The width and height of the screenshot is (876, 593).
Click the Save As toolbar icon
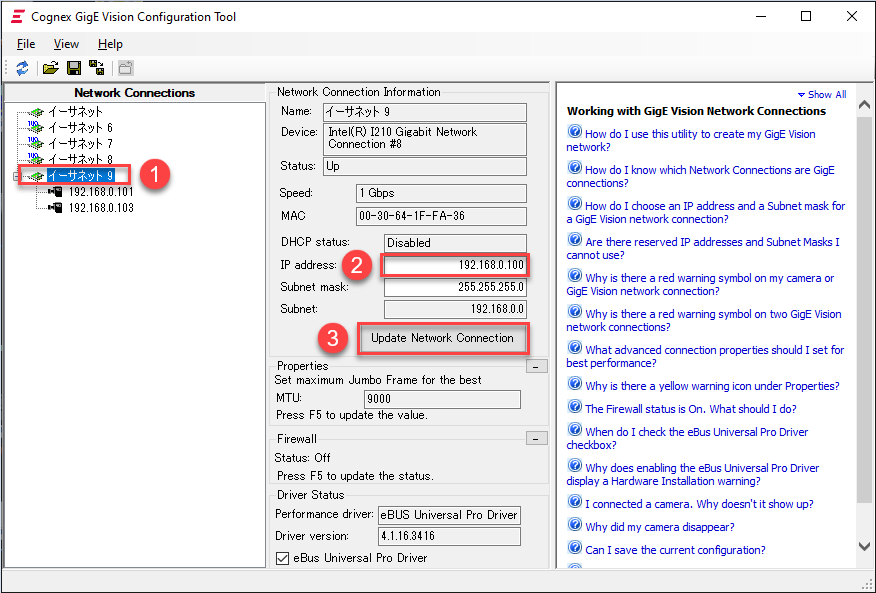point(96,68)
